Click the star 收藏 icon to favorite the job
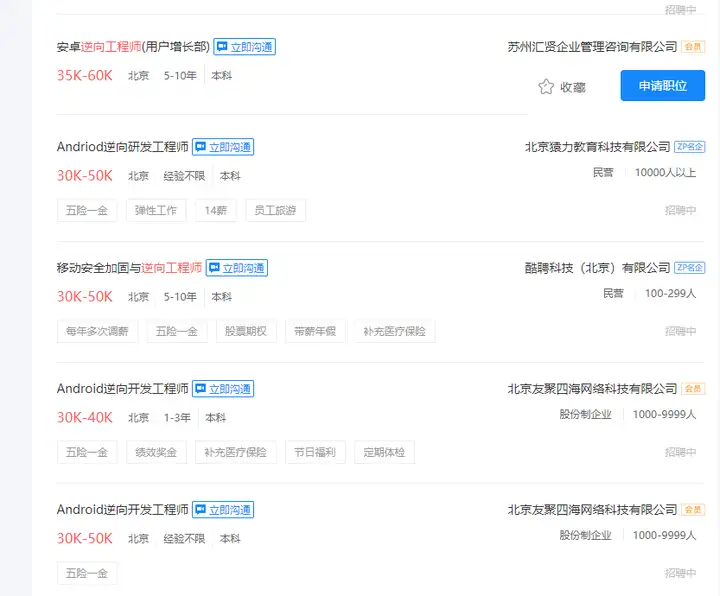 [546, 87]
